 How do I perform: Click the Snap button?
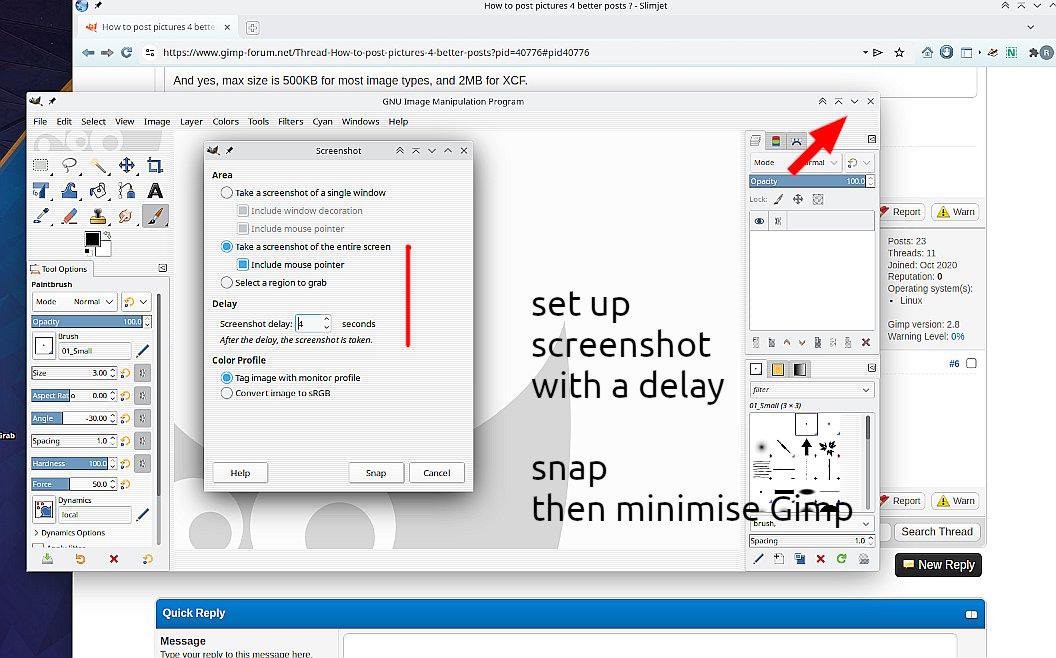[x=376, y=473]
